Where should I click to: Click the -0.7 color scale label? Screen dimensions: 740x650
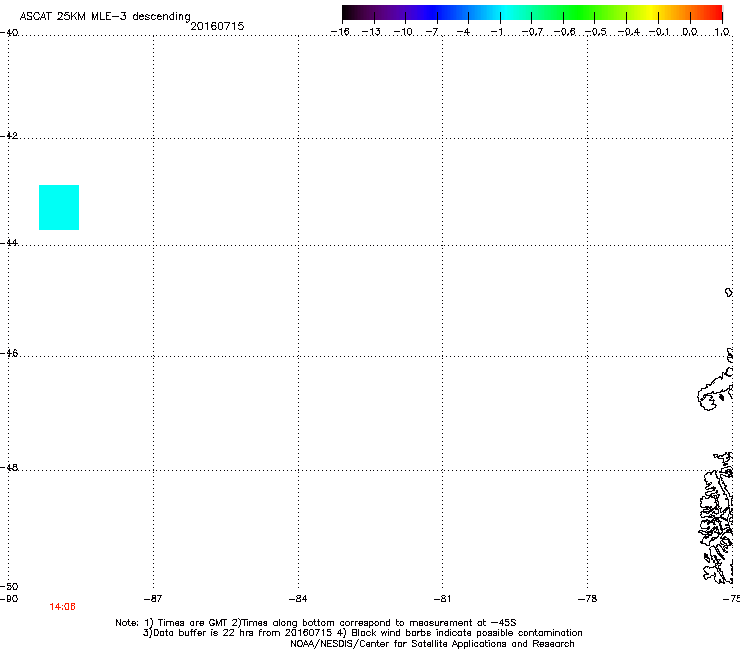pos(532,32)
